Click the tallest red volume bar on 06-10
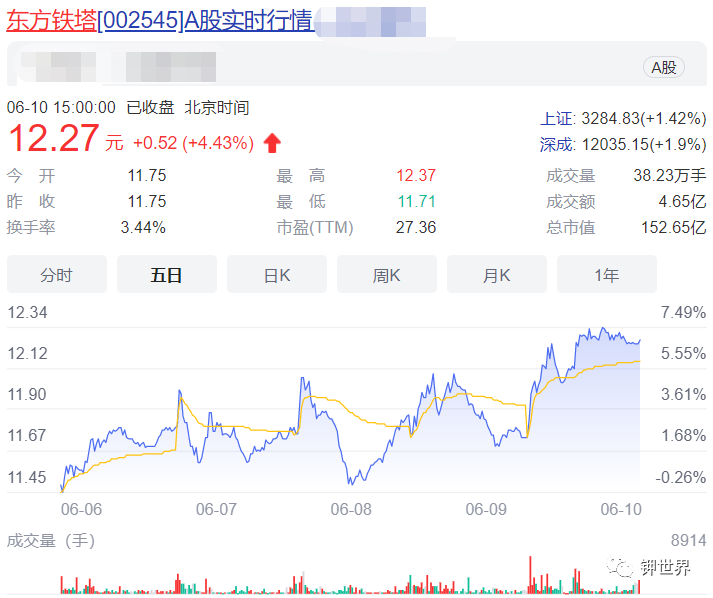The width and height of the screenshot is (713, 598). [530, 575]
